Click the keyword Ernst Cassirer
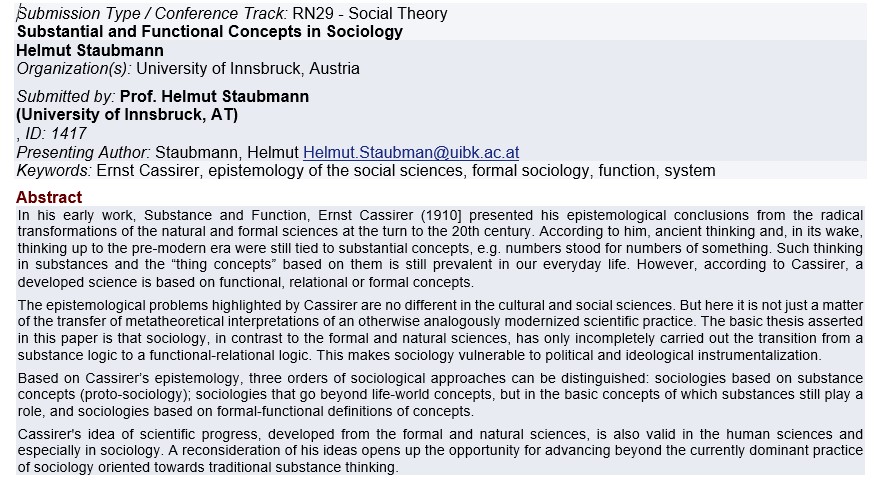 pos(148,171)
